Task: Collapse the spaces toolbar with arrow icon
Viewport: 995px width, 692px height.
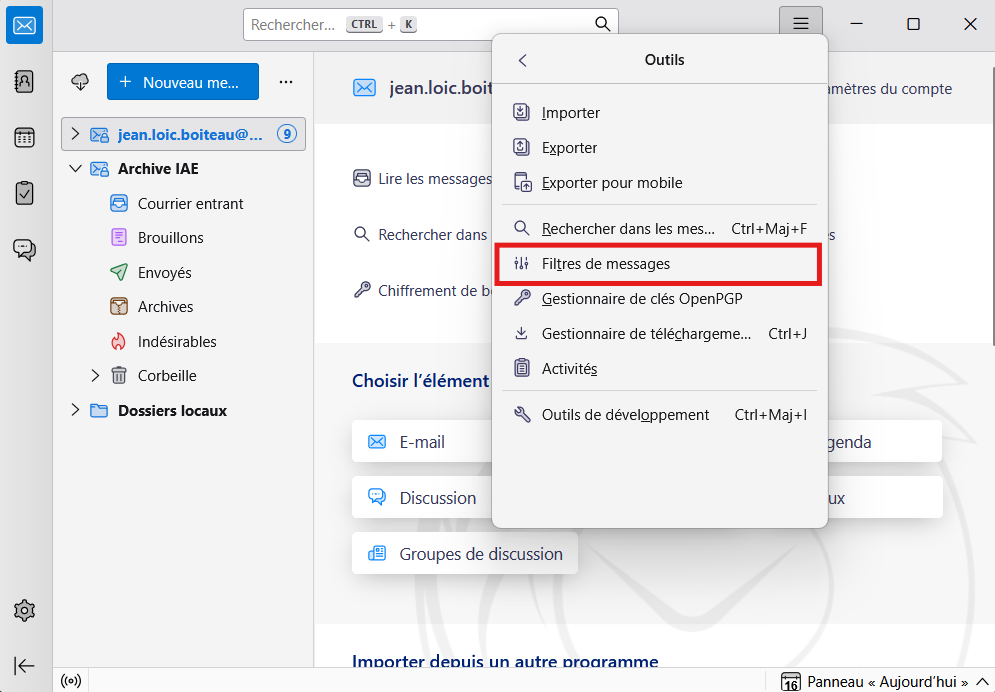Action: (25, 665)
